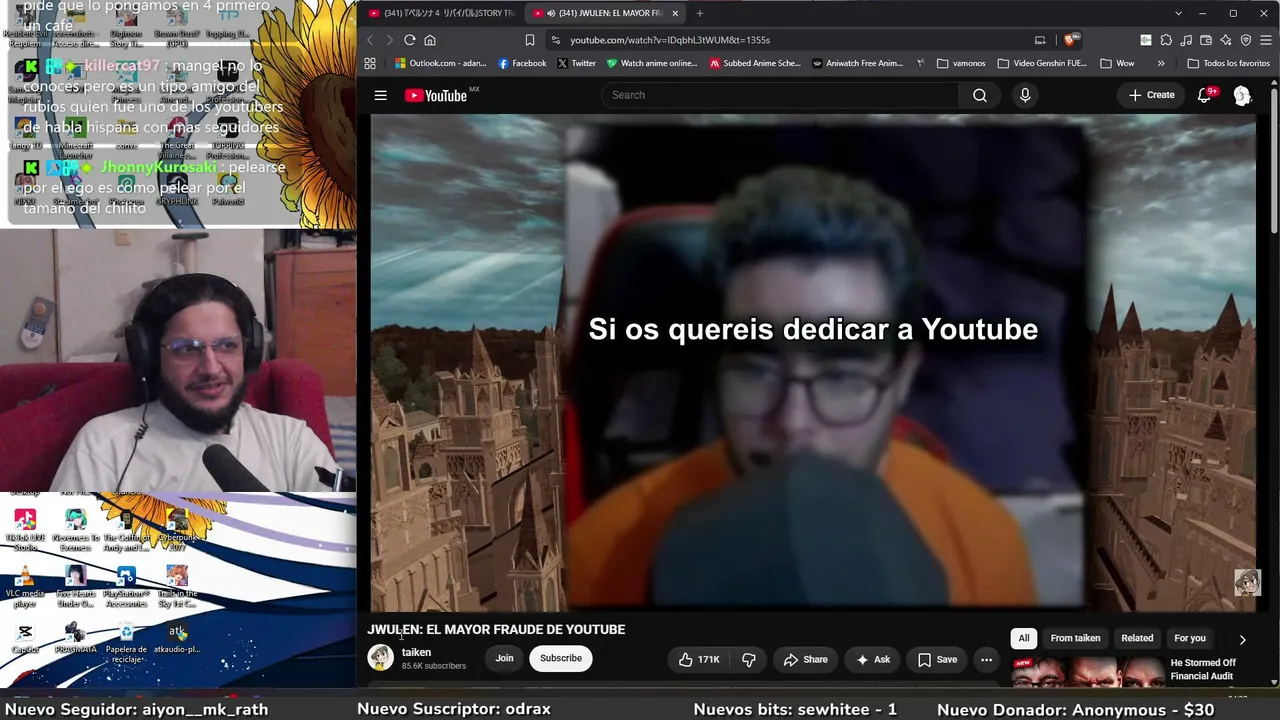This screenshot has width=1280, height=720.
Task: Select the VLC media player desktop icon
Action: click(x=25, y=587)
